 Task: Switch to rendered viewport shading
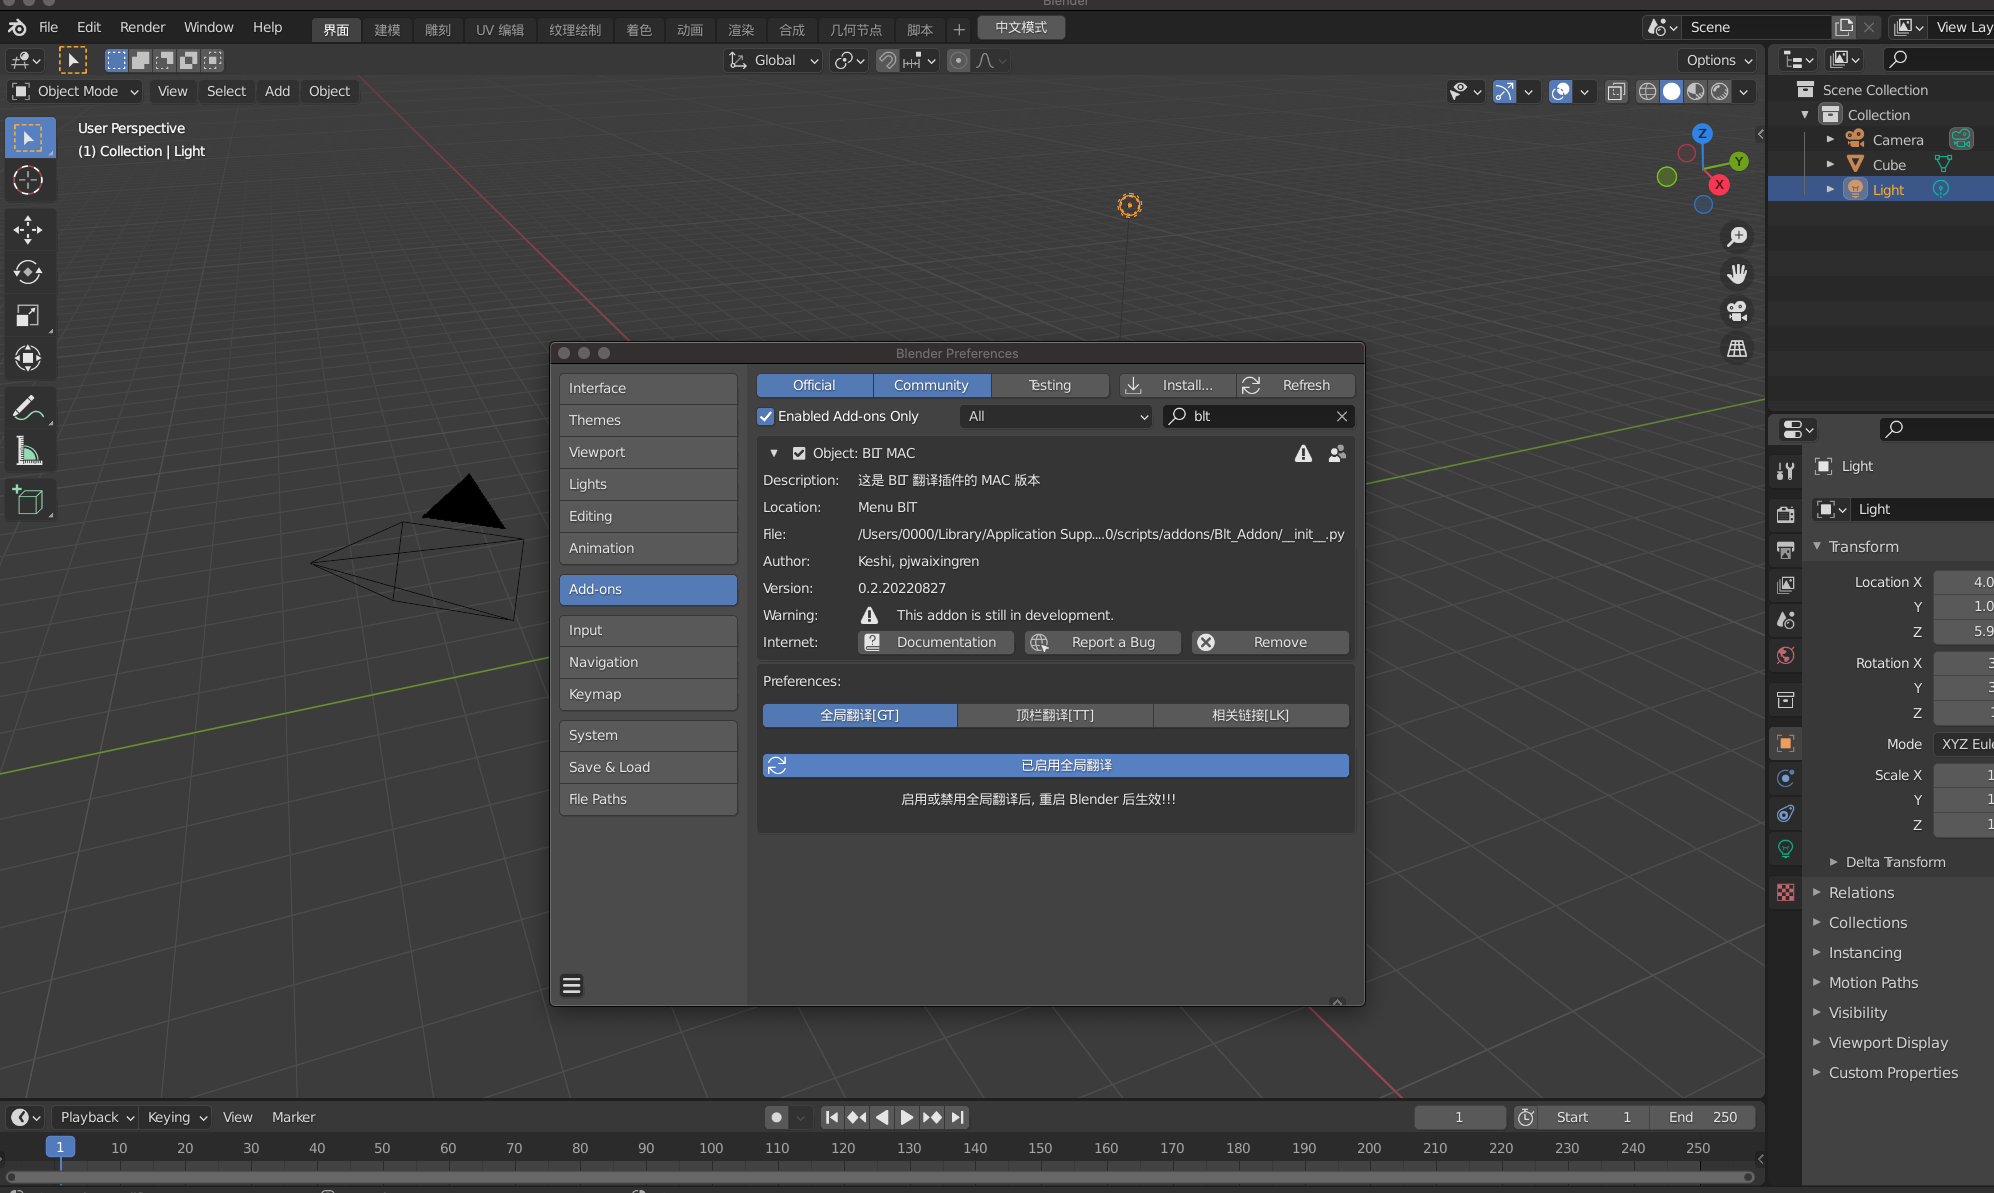tap(1720, 91)
